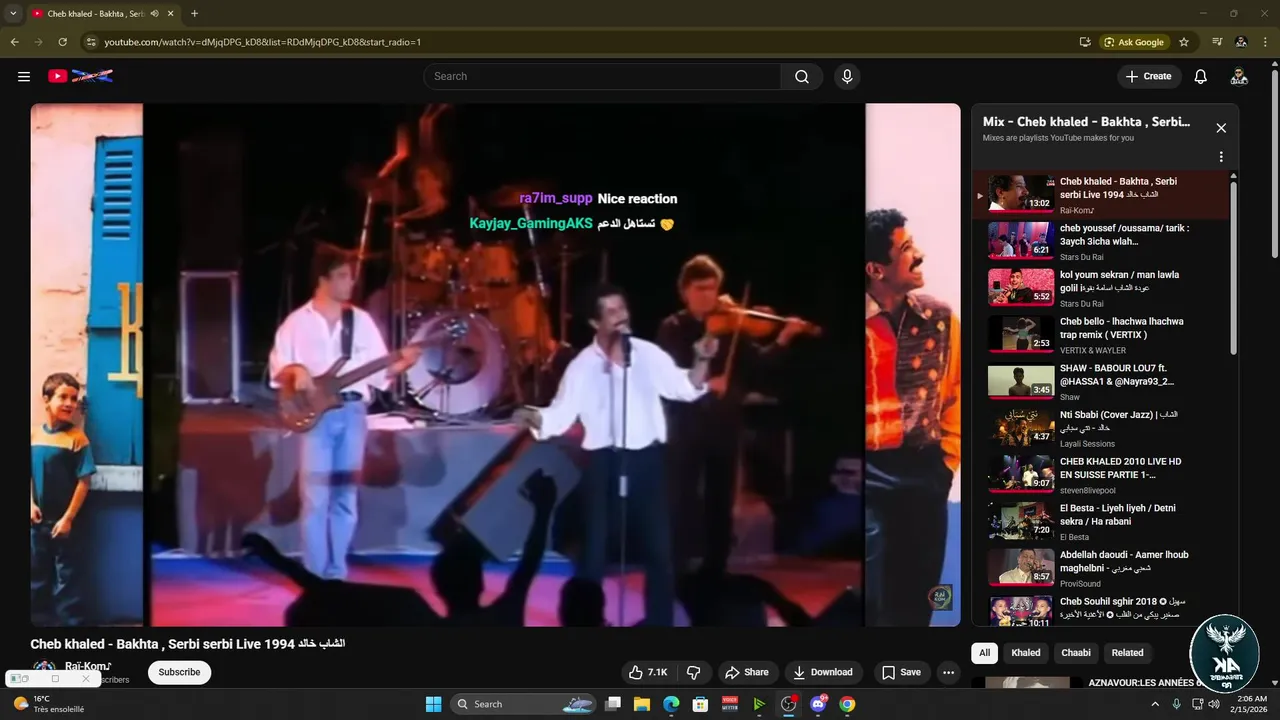Select the Khaled filter chip
Viewport: 1280px width, 720px height.
(x=1025, y=653)
